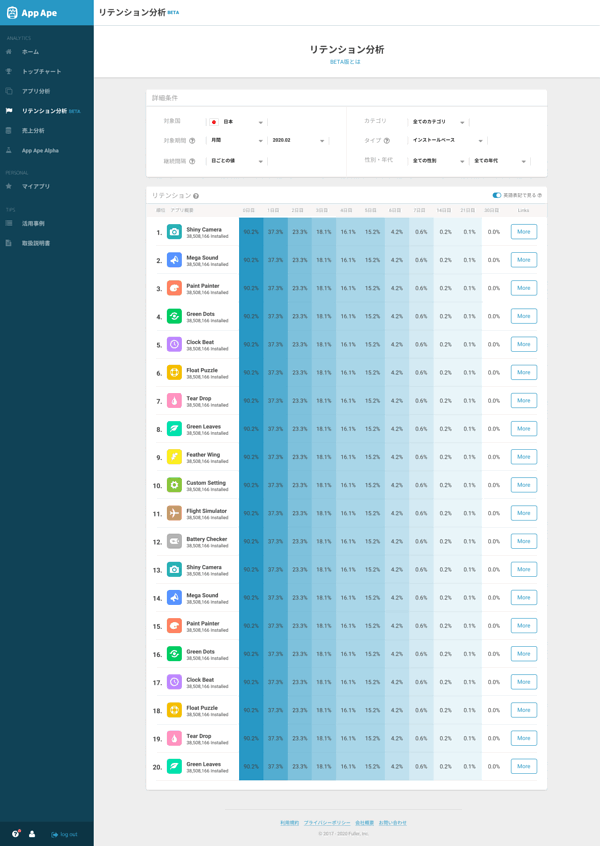Click the flask icon for App Ape Alpha
Screen dimensions: 600x846
[x=9, y=151]
